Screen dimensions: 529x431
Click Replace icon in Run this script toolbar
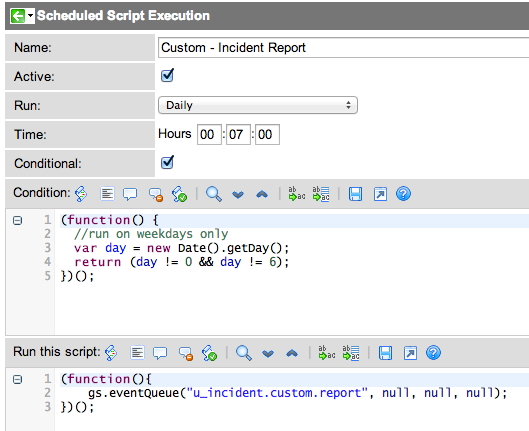(327, 353)
